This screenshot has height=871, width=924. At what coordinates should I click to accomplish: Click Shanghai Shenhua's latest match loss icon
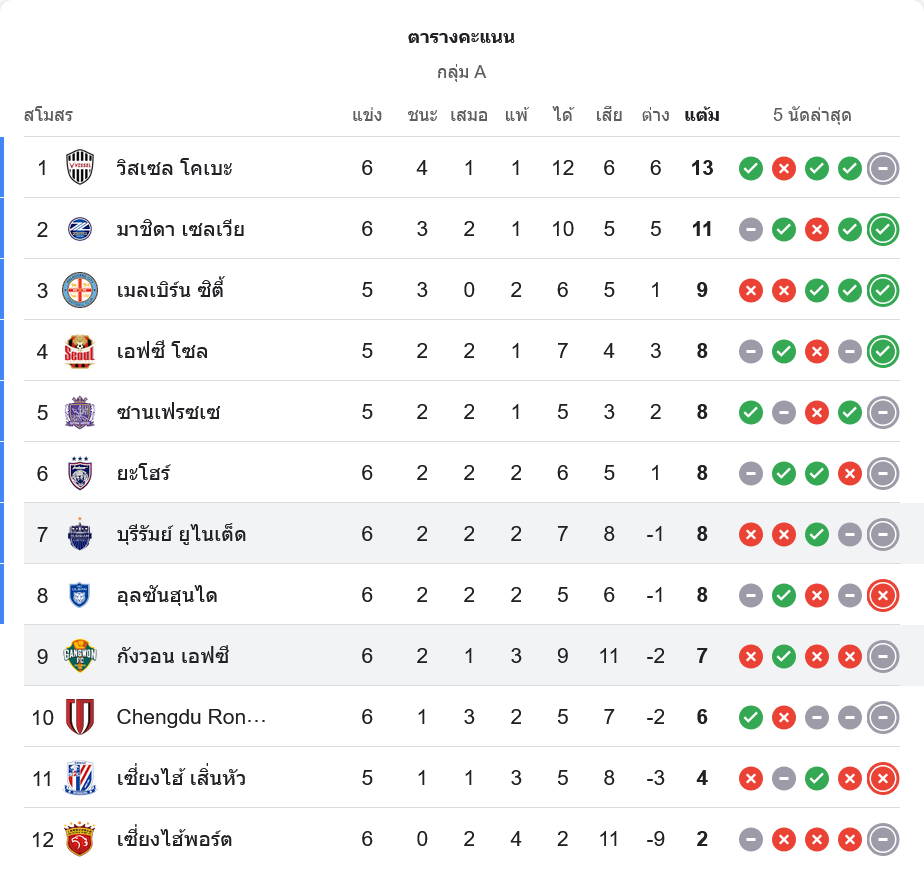[883, 778]
